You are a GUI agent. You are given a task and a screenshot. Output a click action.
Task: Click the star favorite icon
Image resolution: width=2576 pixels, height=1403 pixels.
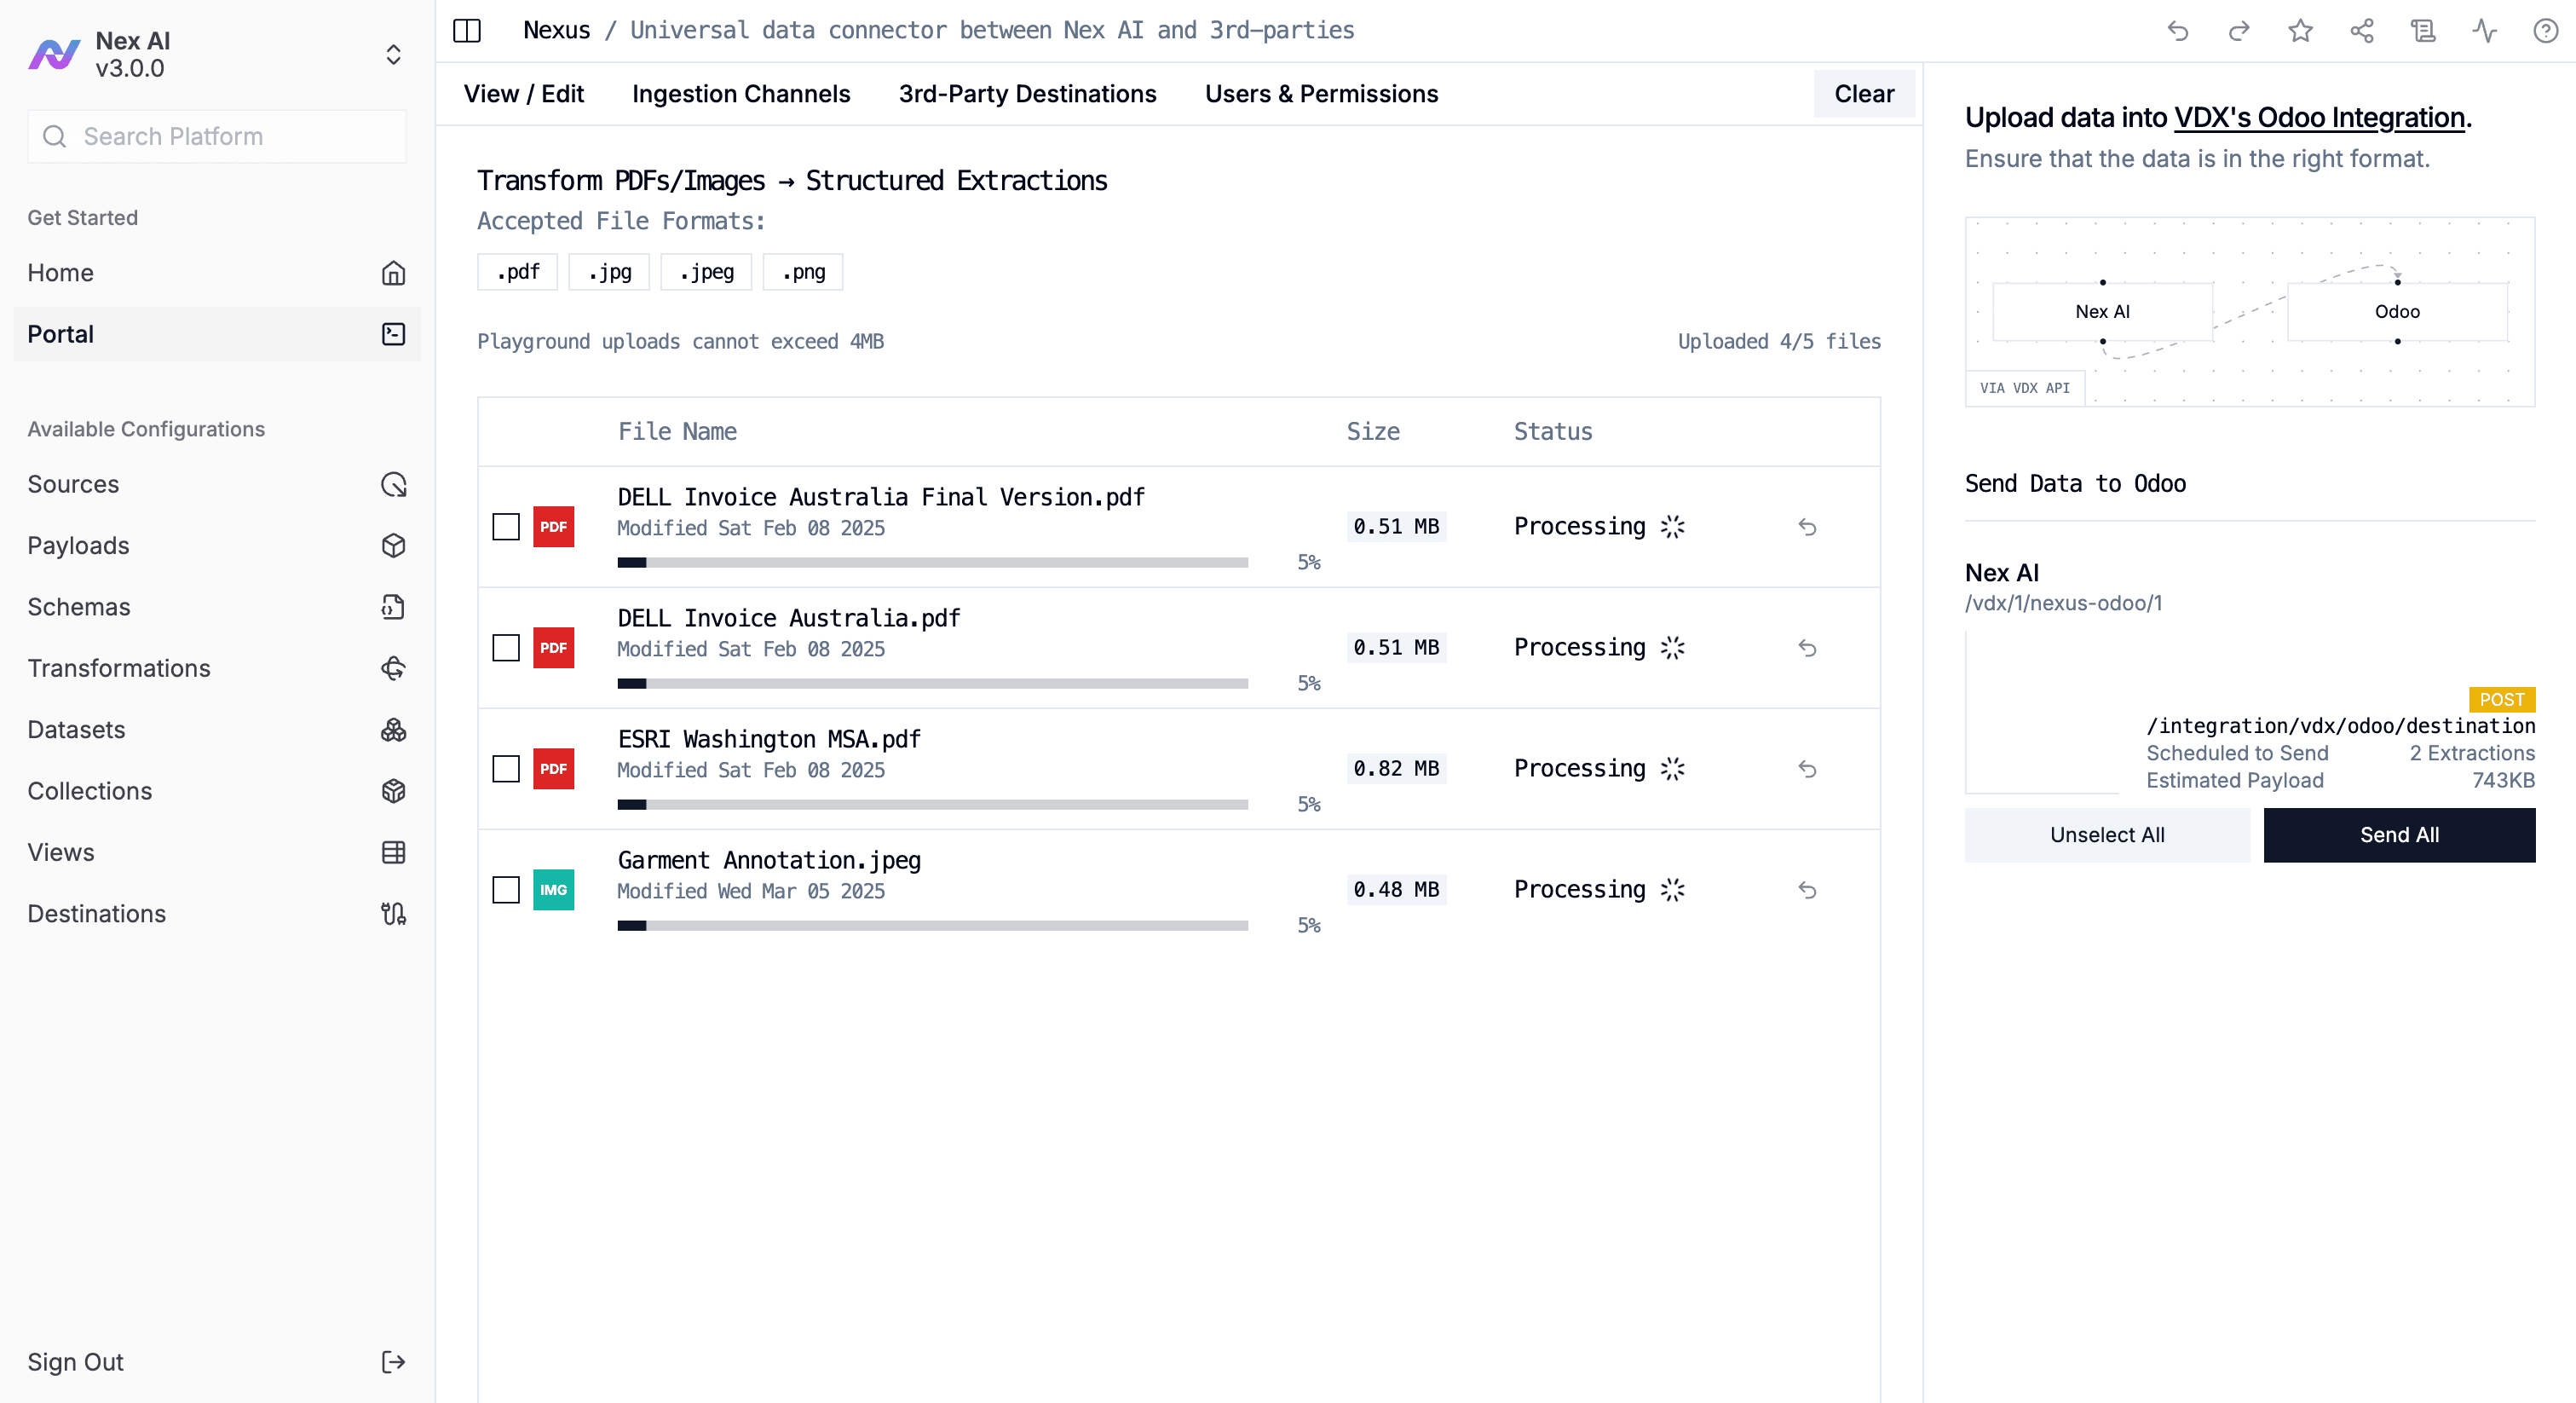pos(2300,30)
